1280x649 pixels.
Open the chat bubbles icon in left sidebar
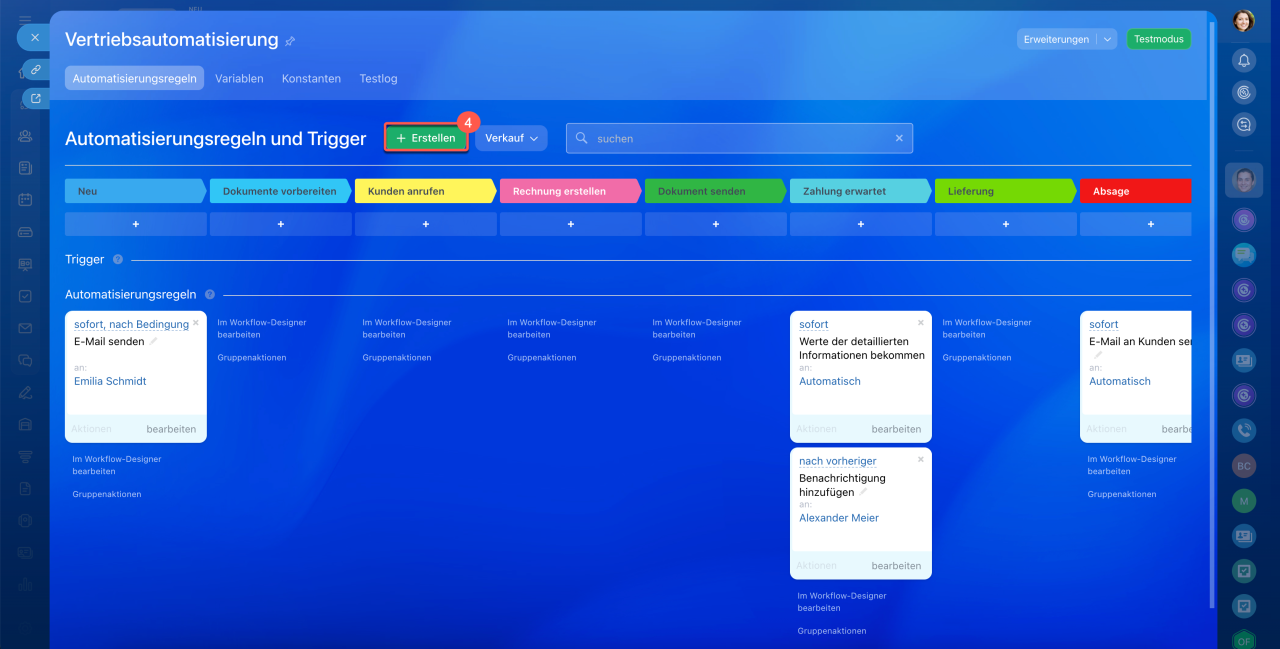(25, 360)
